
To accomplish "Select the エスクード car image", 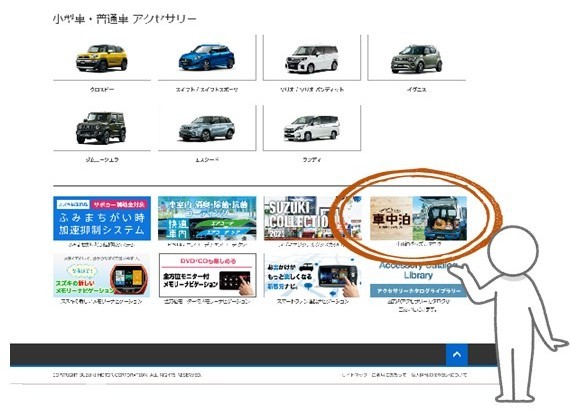I will pyautogui.click(x=207, y=128).
